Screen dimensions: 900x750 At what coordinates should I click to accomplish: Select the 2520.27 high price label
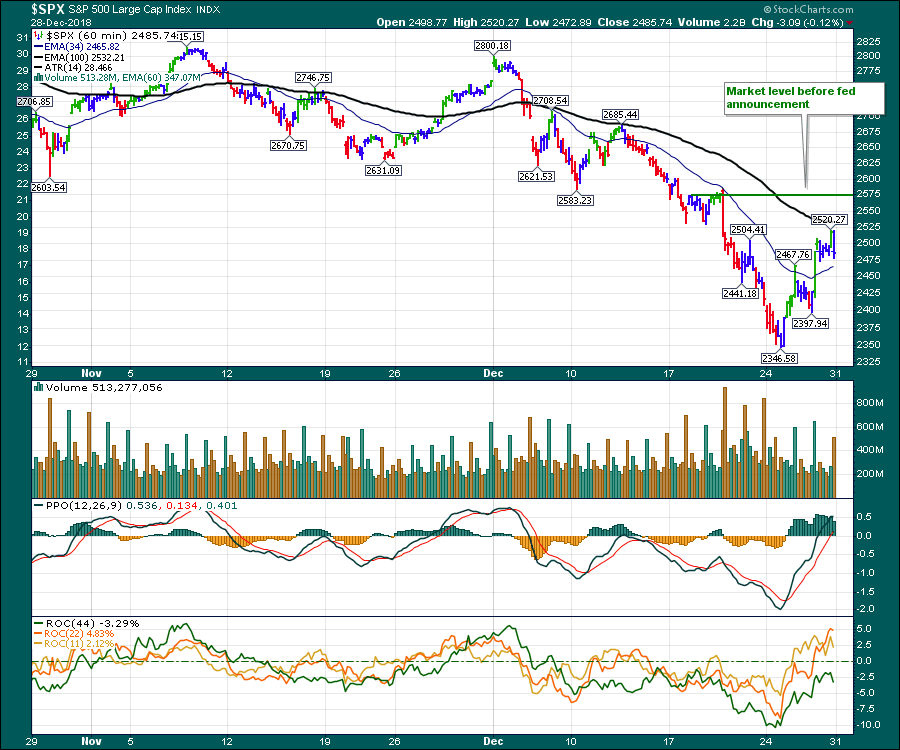829,219
